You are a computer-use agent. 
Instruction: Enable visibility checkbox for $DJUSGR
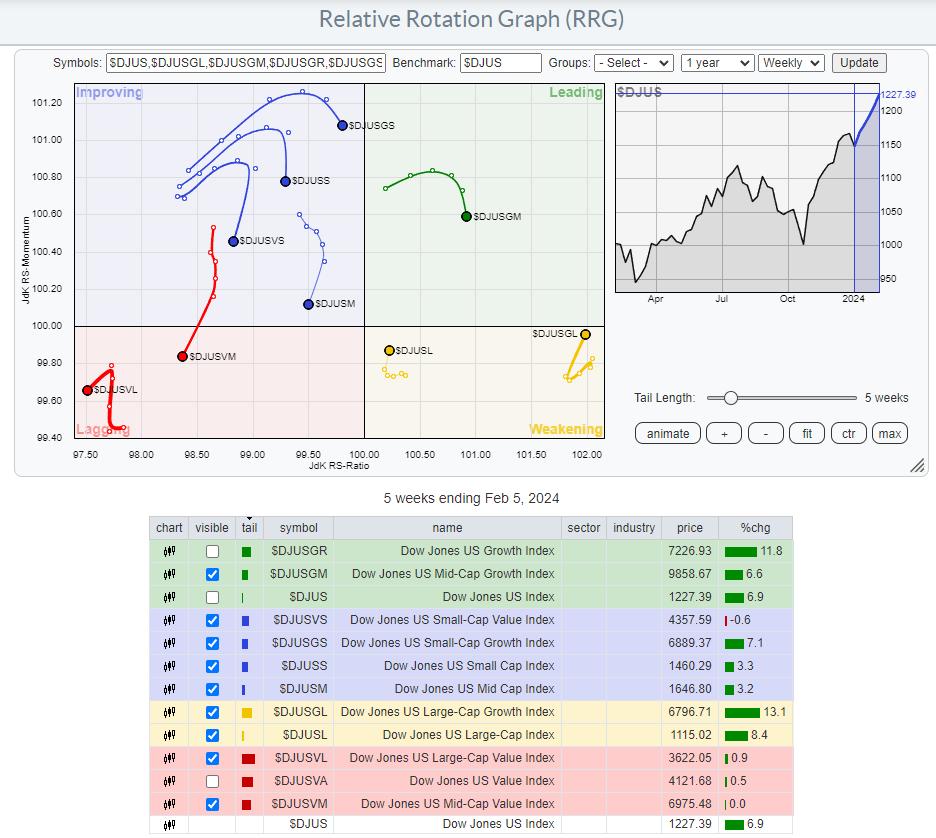pyautogui.click(x=212, y=551)
